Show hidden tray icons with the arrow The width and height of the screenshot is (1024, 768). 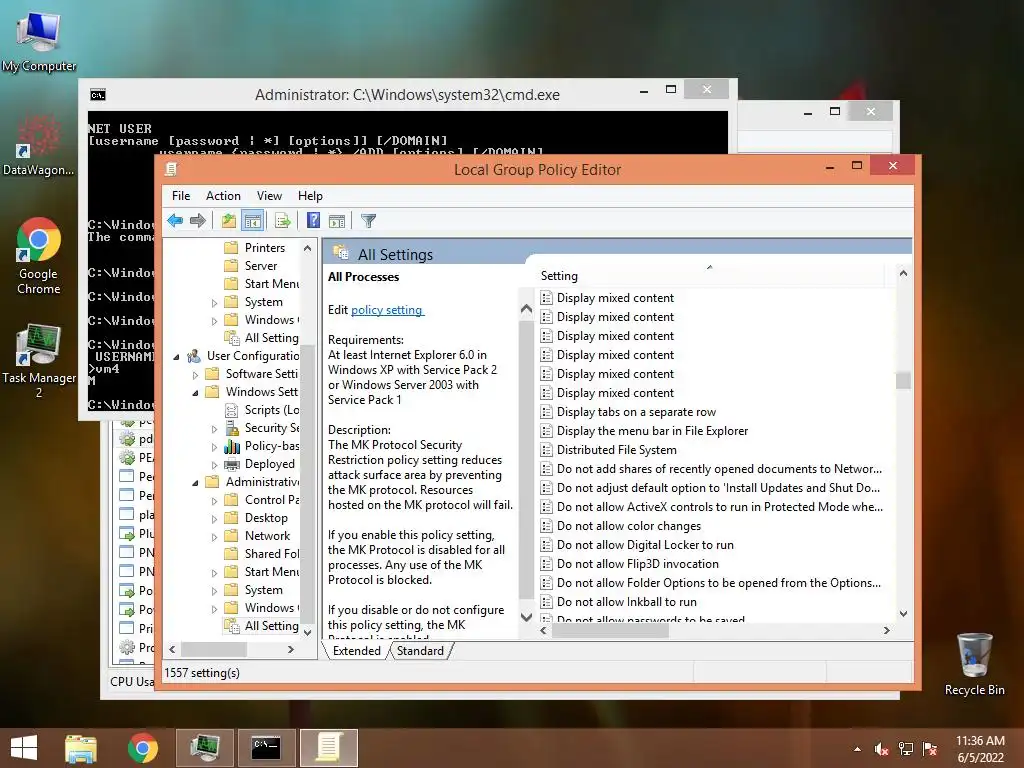click(x=857, y=749)
